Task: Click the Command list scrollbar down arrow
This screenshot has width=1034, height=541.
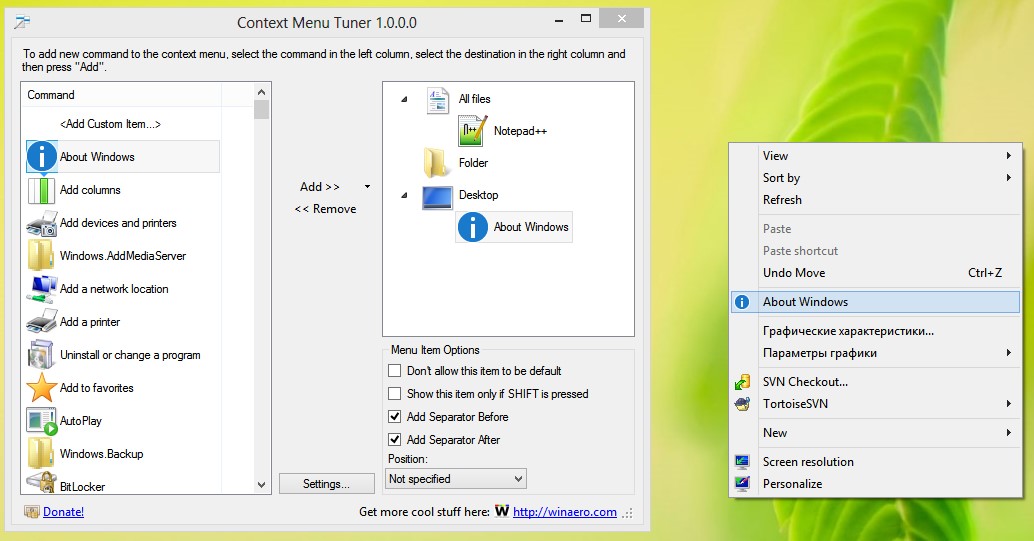Action: (x=262, y=485)
